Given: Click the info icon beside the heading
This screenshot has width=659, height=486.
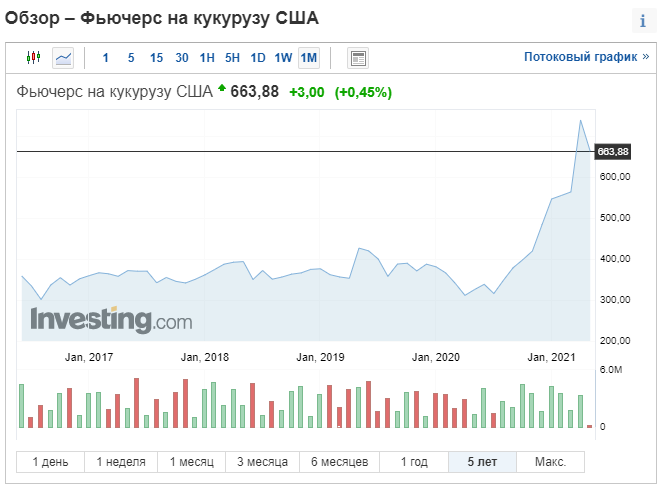Looking at the screenshot, I should [641, 22].
